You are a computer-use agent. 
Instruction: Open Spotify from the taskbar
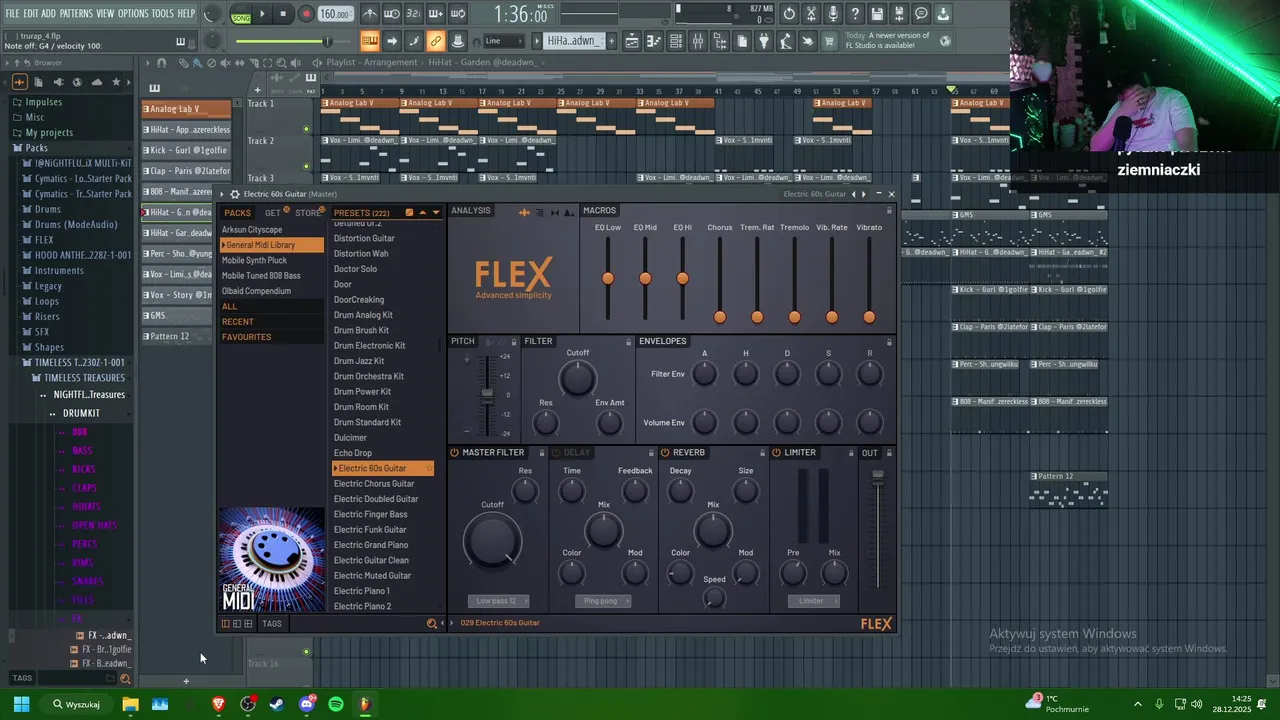click(336, 704)
